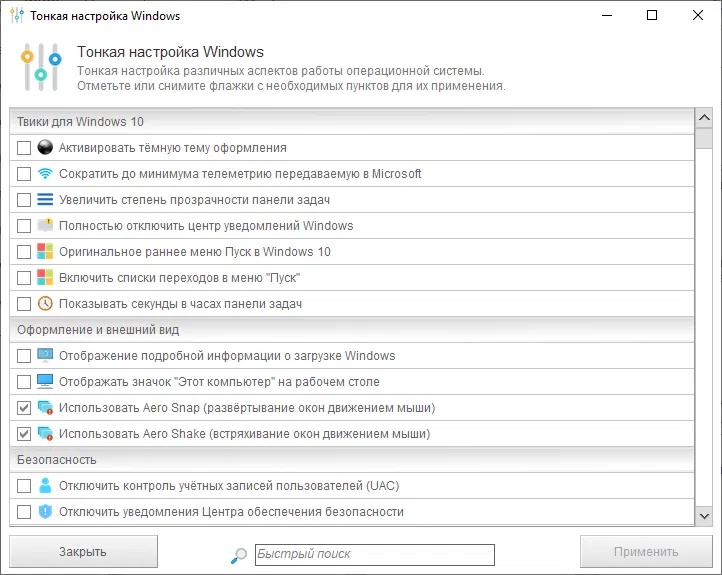Click text "Использовать Aero Snap"
The image size is (722, 575).
tap(129, 407)
